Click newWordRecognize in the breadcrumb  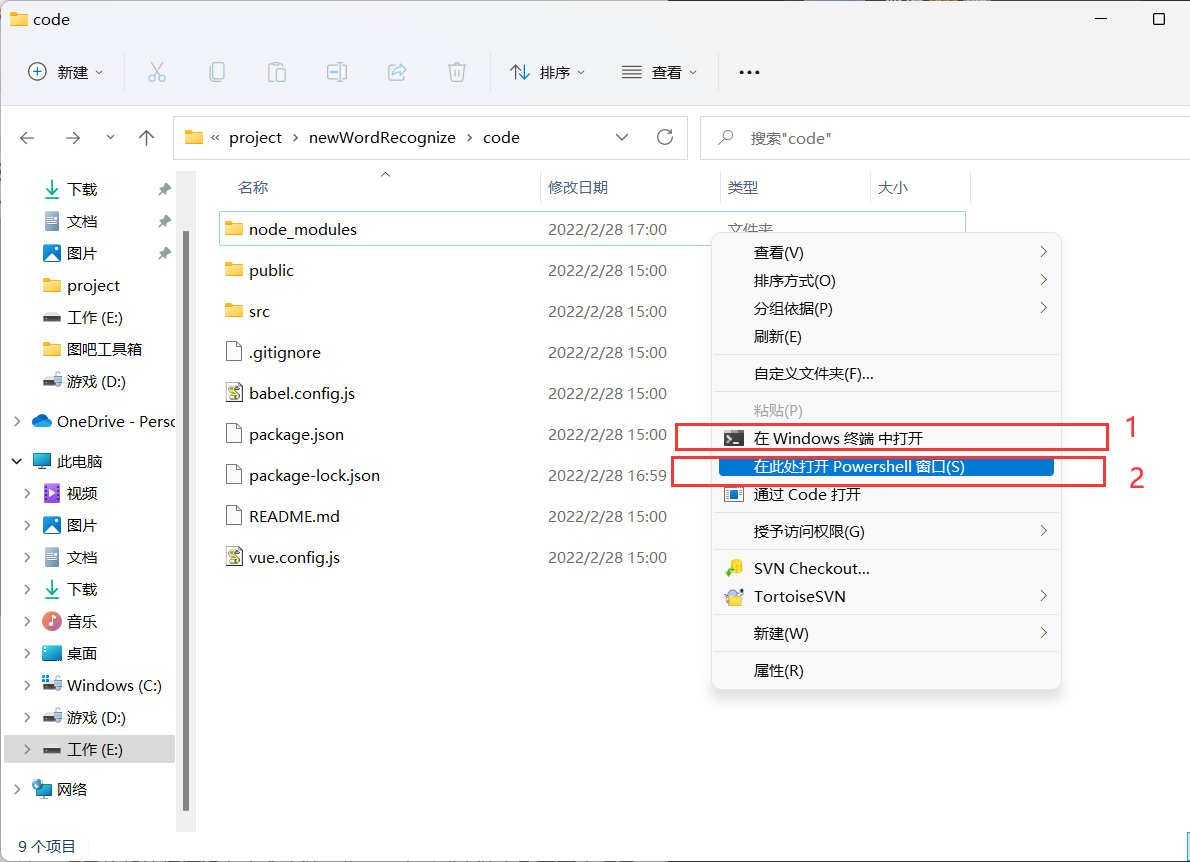382,137
